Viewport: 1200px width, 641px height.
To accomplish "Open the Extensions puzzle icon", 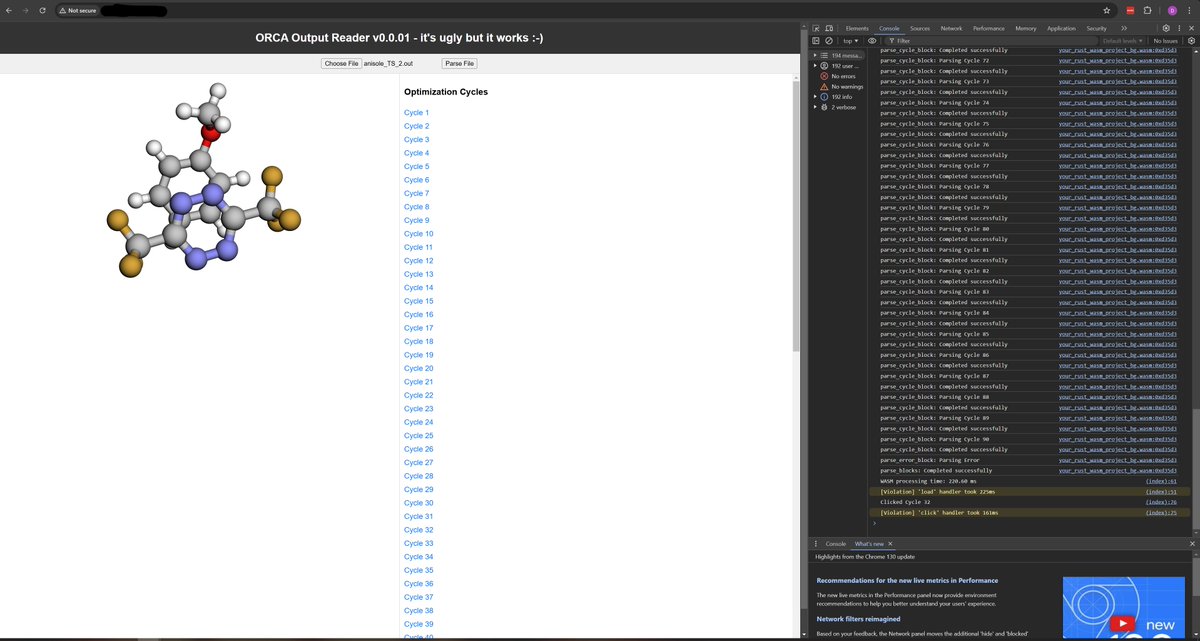I will click(x=1148, y=10).
